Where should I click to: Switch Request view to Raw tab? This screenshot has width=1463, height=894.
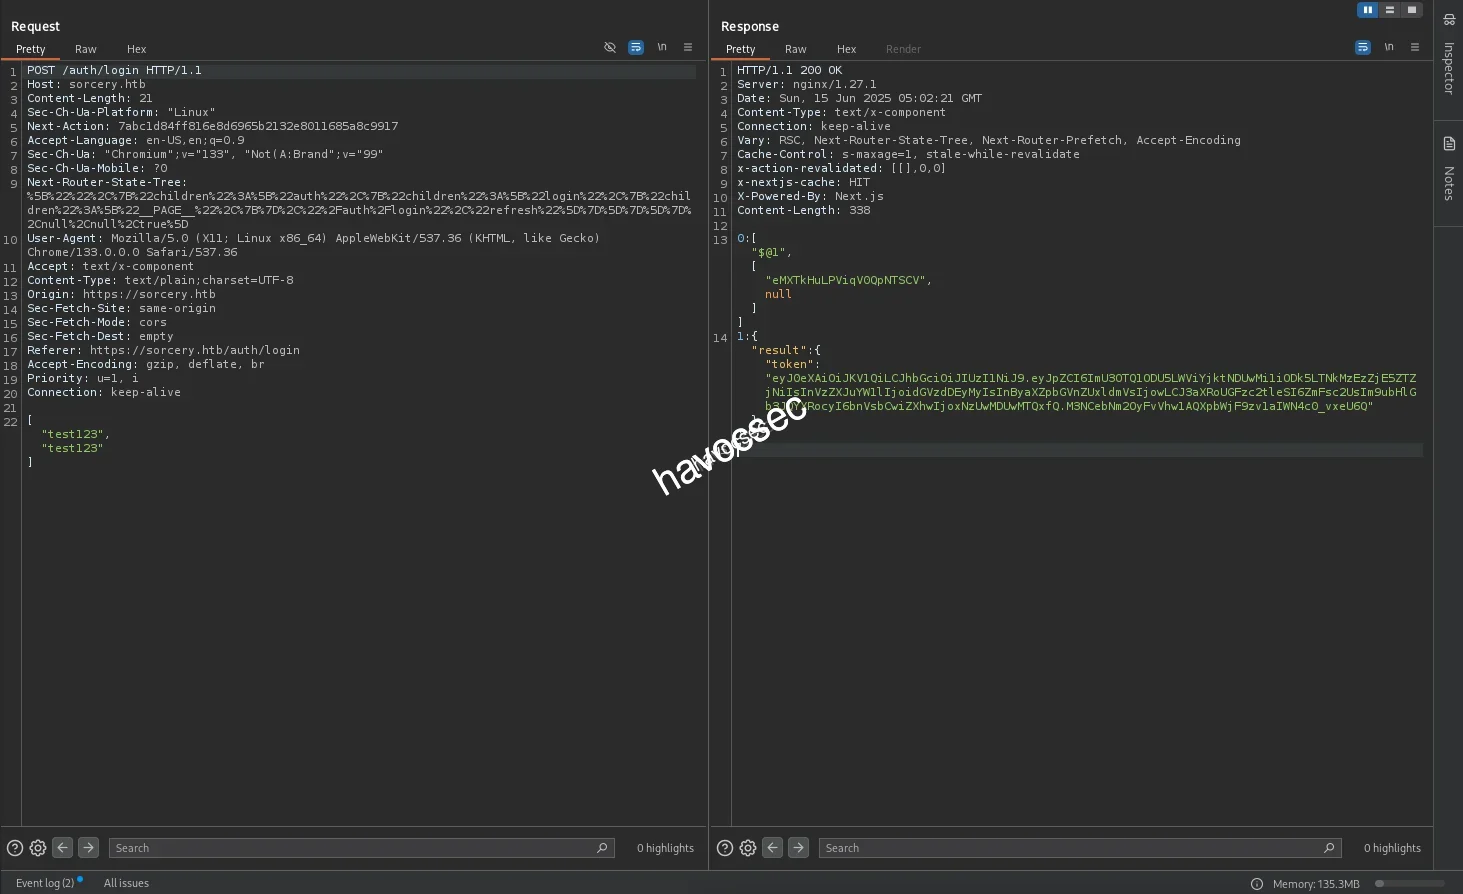(x=86, y=49)
